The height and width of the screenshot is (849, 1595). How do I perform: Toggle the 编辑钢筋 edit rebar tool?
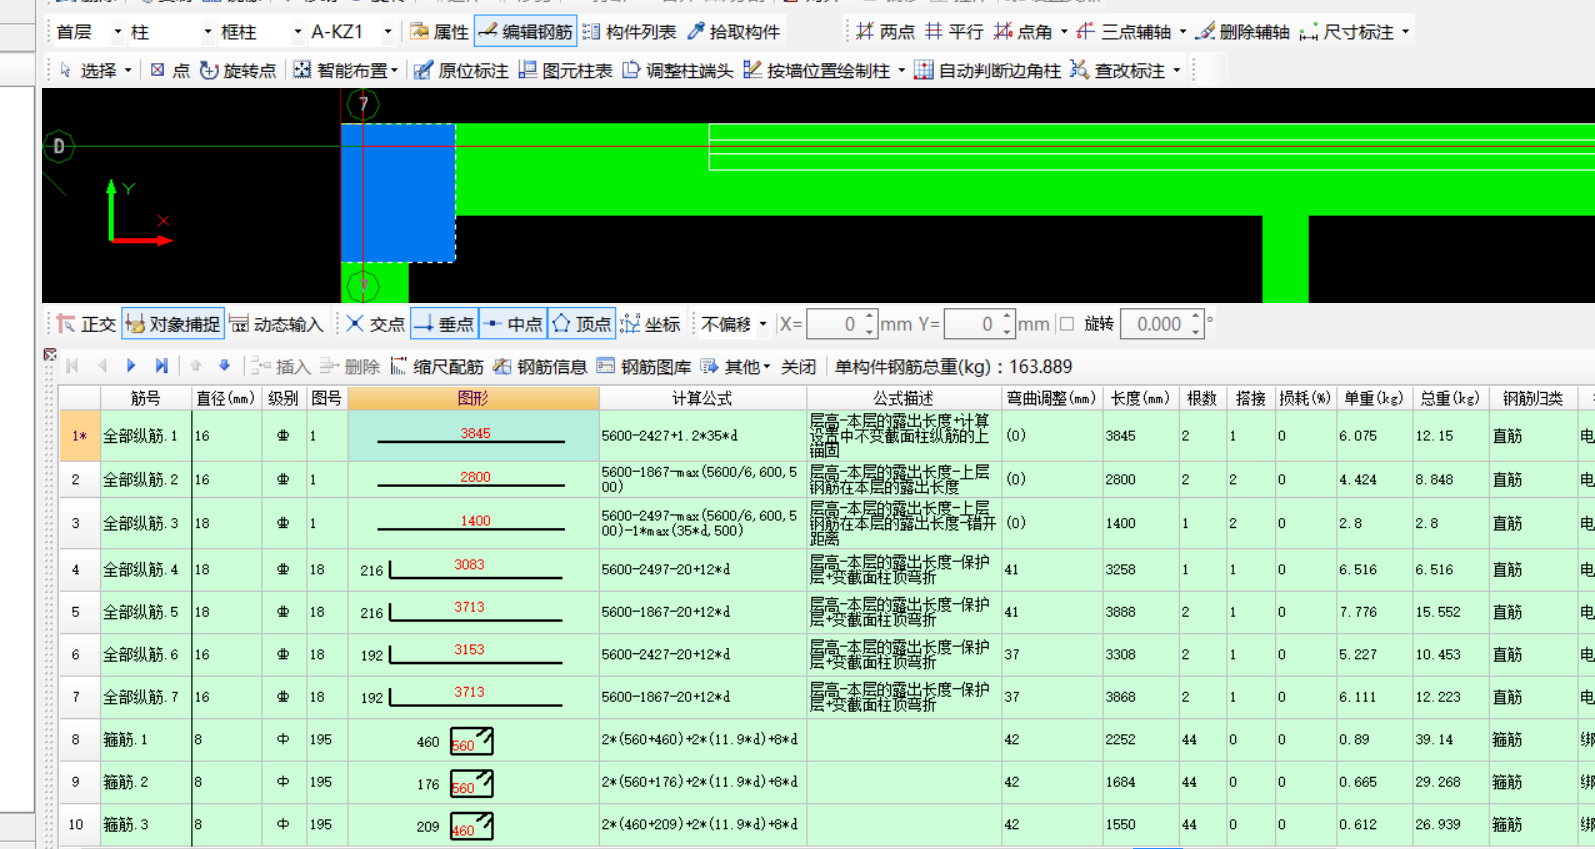click(525, 32)
